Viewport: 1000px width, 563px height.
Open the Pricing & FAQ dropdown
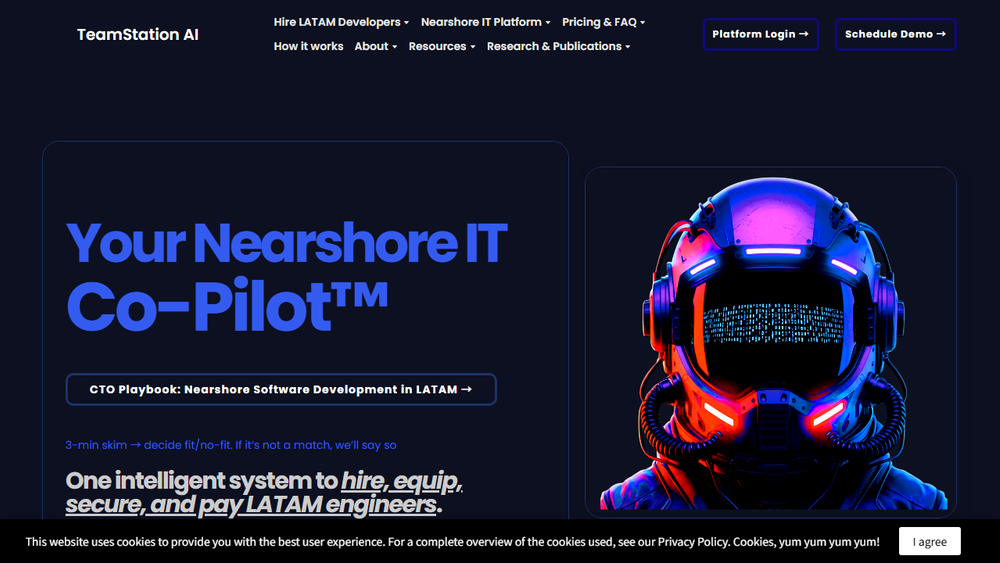click(x=603, y=22)
